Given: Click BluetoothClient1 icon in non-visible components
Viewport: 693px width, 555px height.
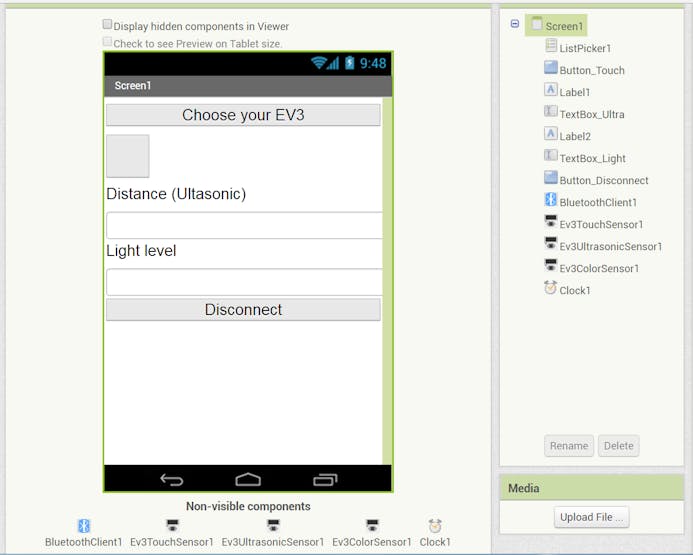Looking at the screenshot, I should pyautogui.click(x=84, y=525).
